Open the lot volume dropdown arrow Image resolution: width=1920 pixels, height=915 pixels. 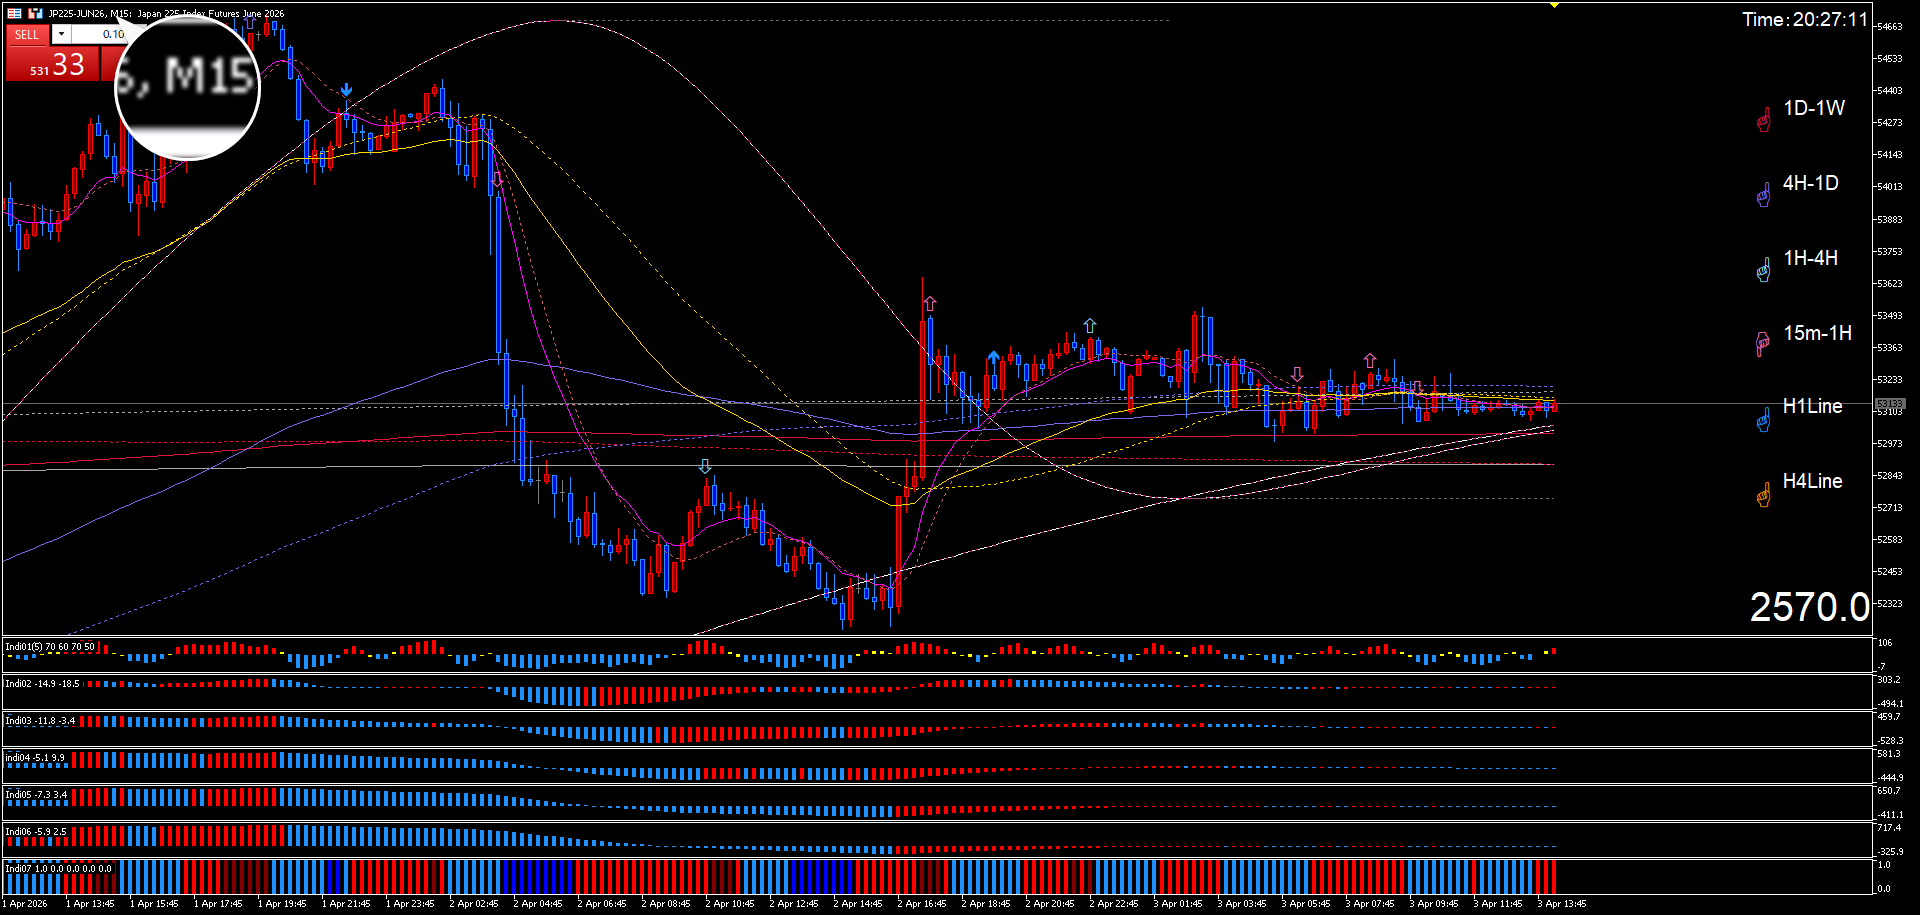(61, 34)
